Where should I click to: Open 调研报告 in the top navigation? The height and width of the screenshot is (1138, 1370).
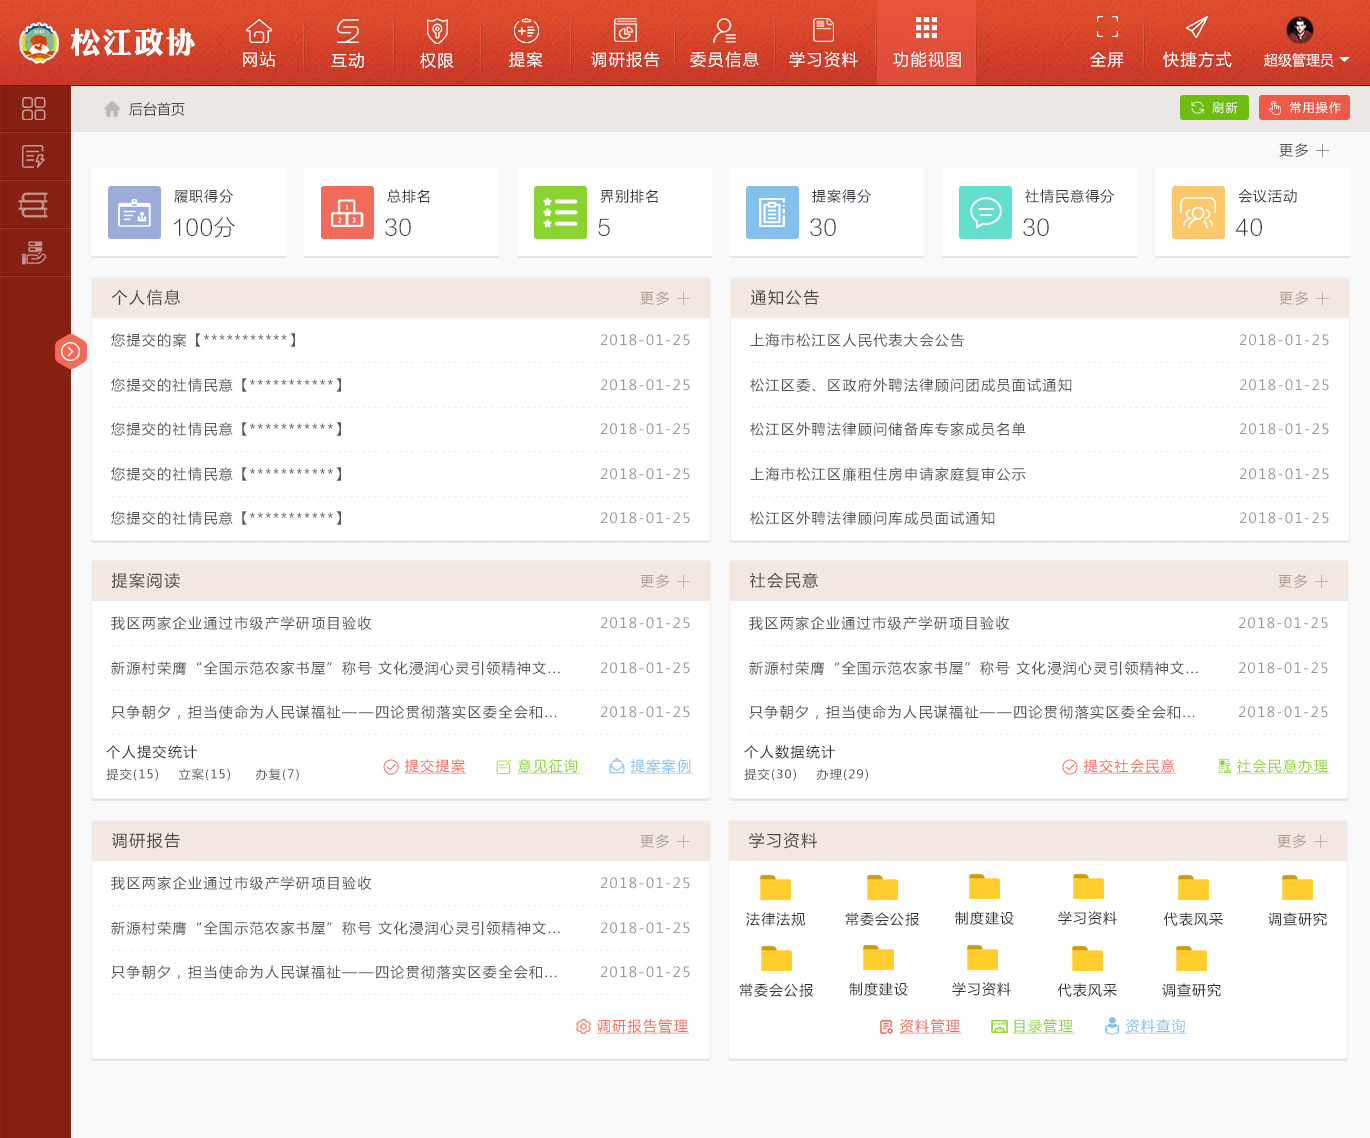(625, 43)
